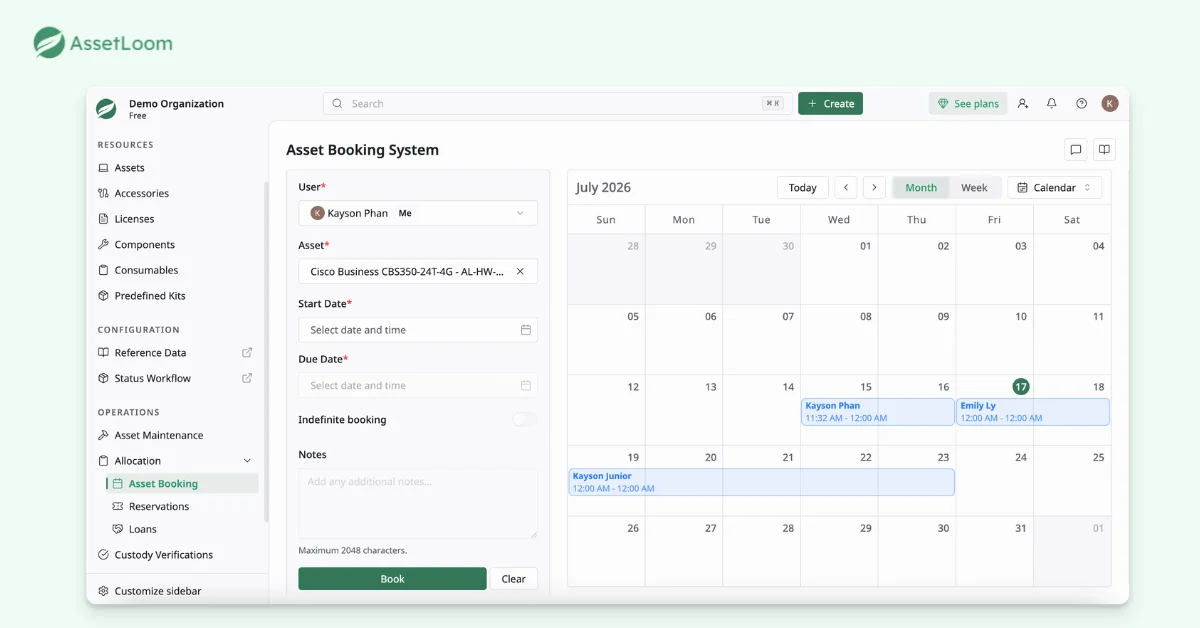1200x628 pixels.
Task: Open the documentation book icon
Action: [1104, 150]
